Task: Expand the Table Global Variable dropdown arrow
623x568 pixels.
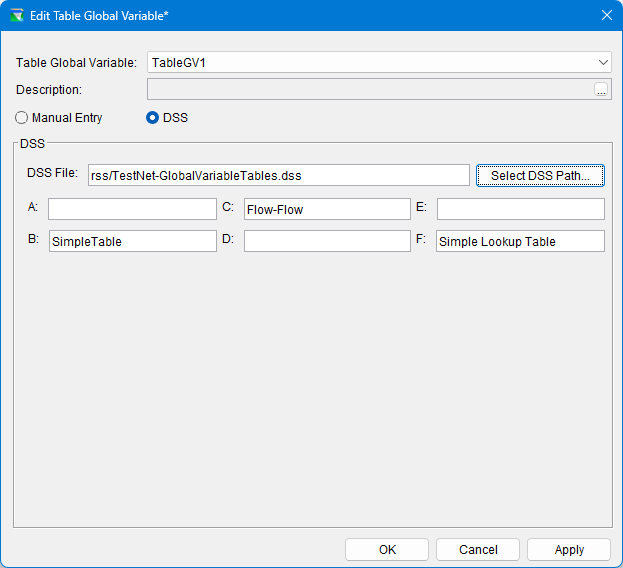Action: coord(603,62)
